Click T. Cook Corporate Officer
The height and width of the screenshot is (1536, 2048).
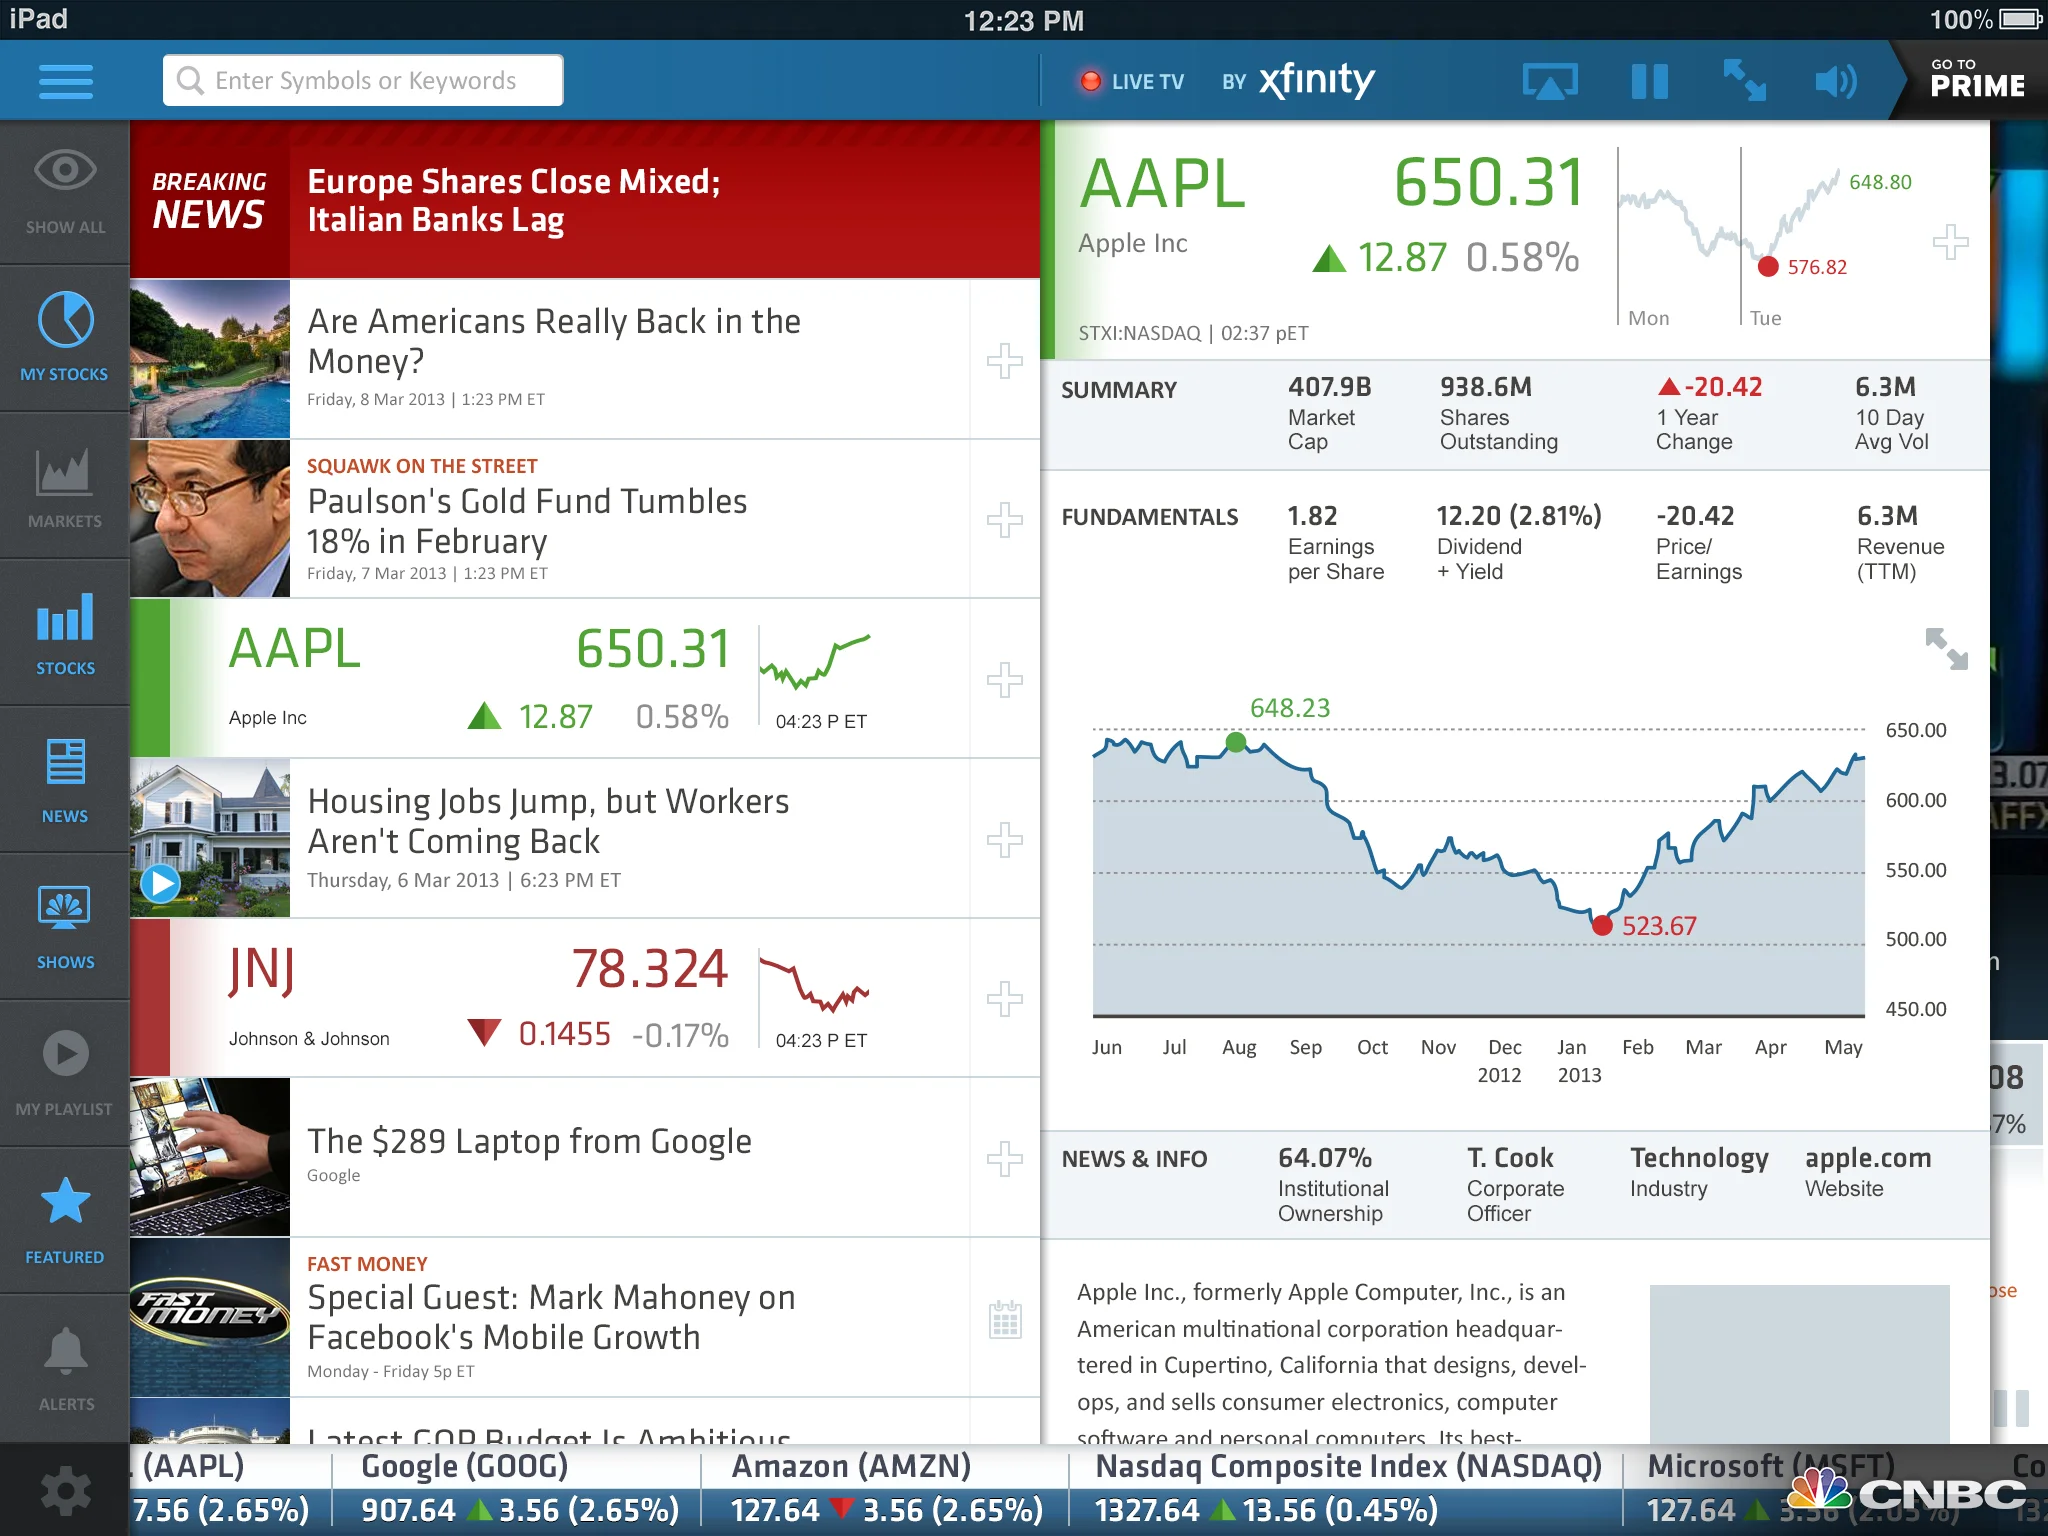point(1515,1184)
